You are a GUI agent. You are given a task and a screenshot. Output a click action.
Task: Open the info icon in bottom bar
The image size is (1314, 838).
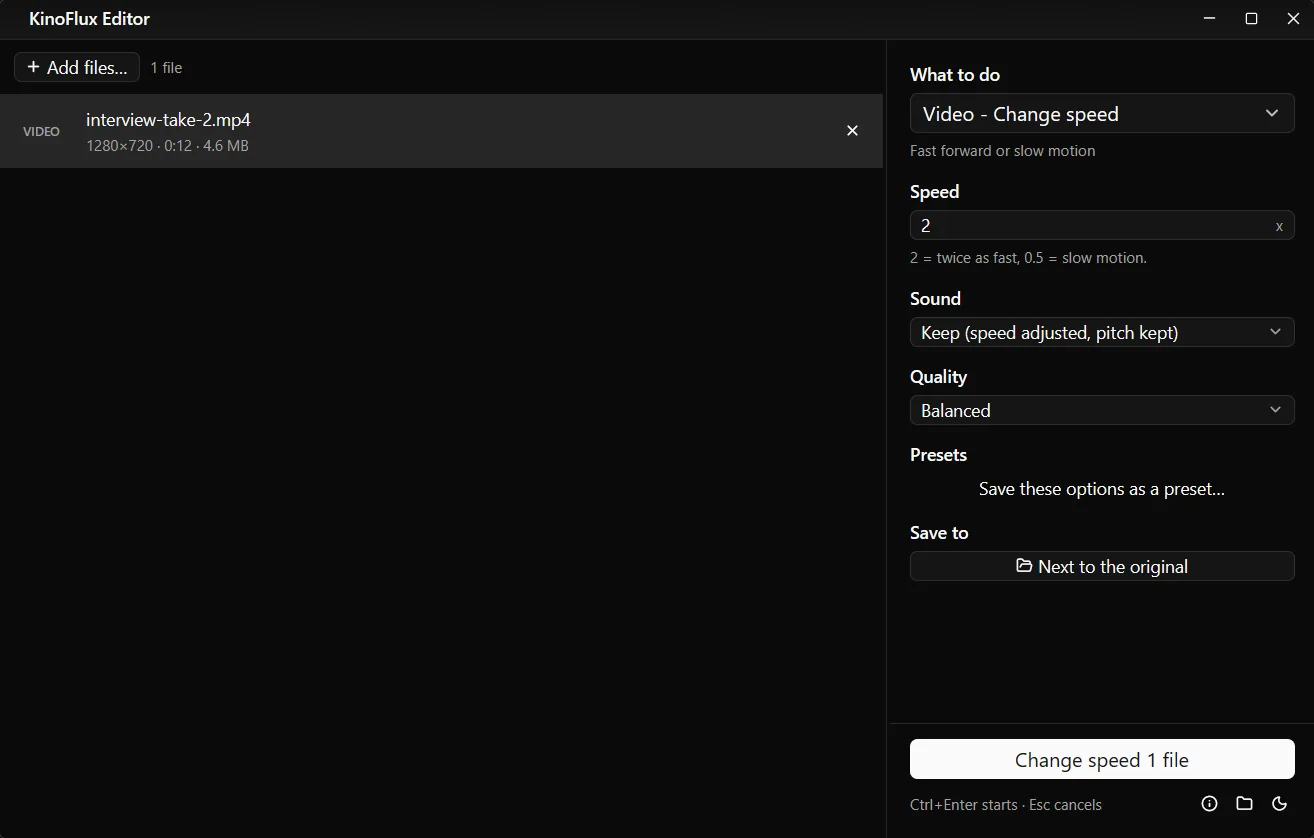click(1209, 804)
